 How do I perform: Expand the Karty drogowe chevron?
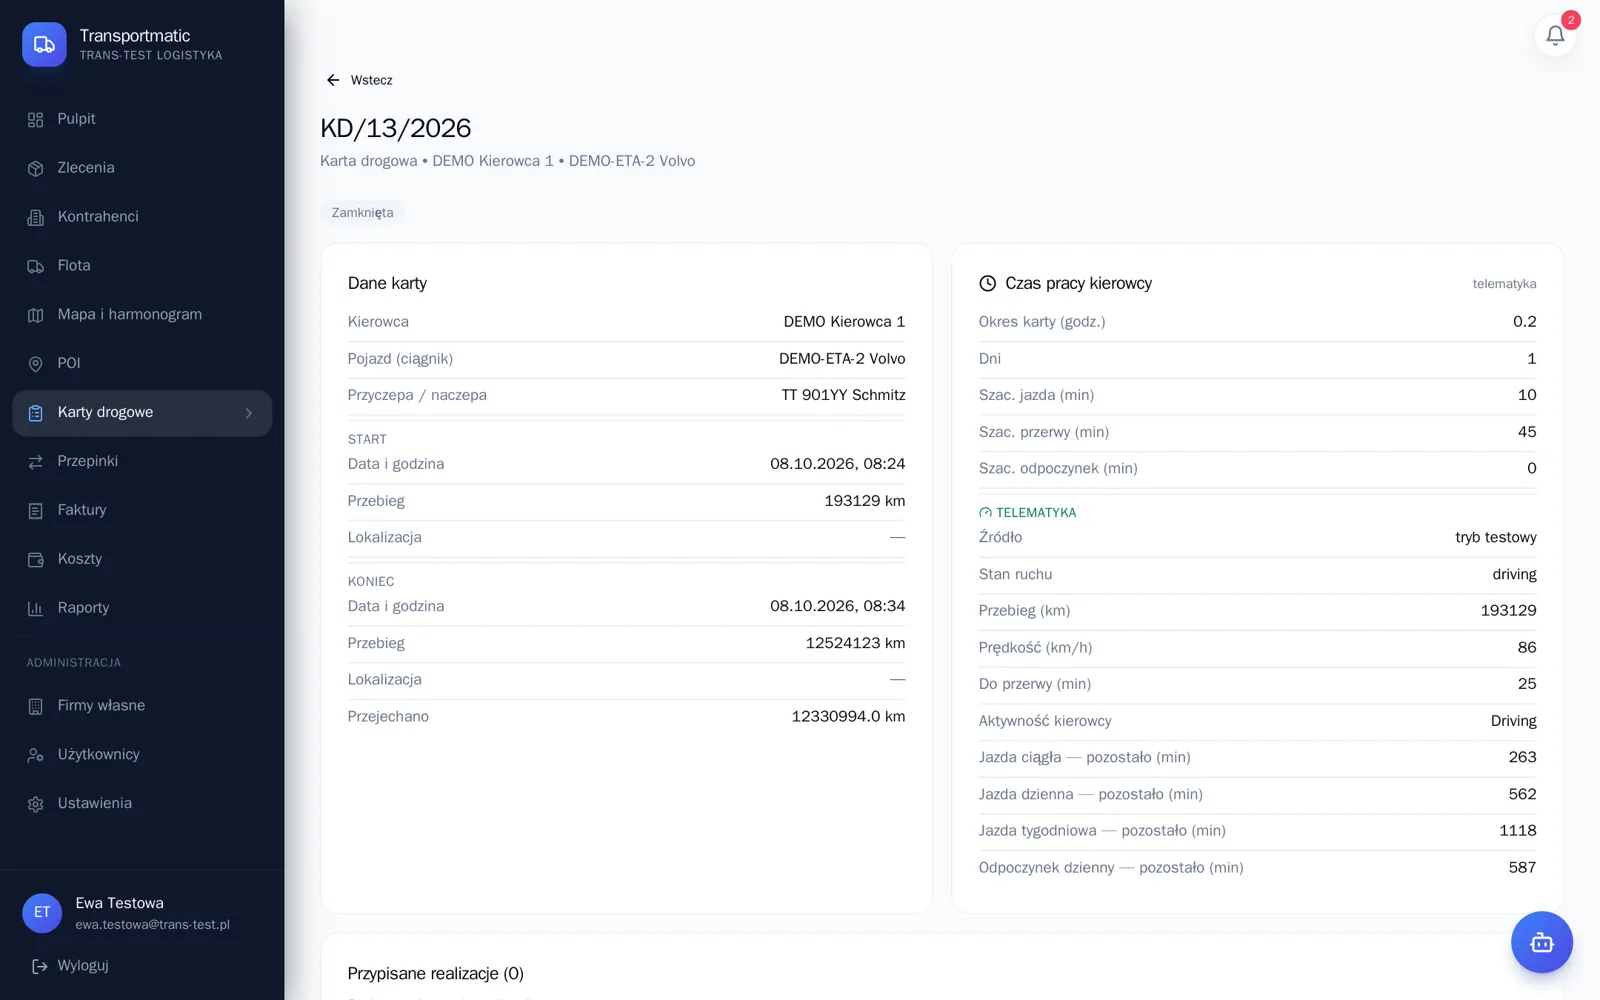click(249, 413)
